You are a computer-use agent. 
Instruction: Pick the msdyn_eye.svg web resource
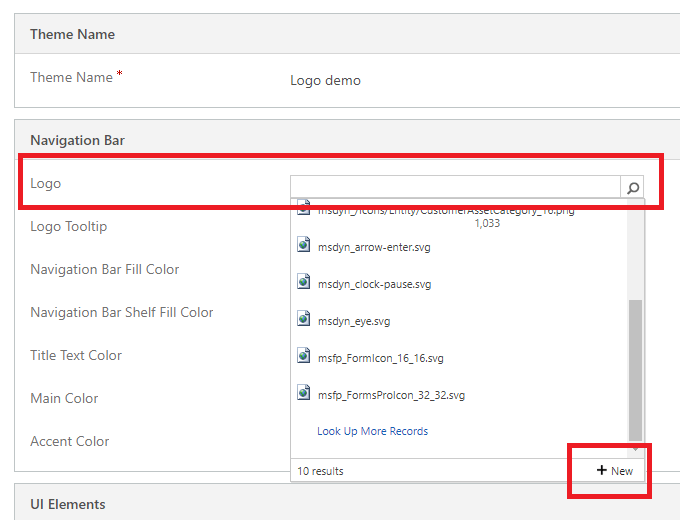[x=354, y=321]
